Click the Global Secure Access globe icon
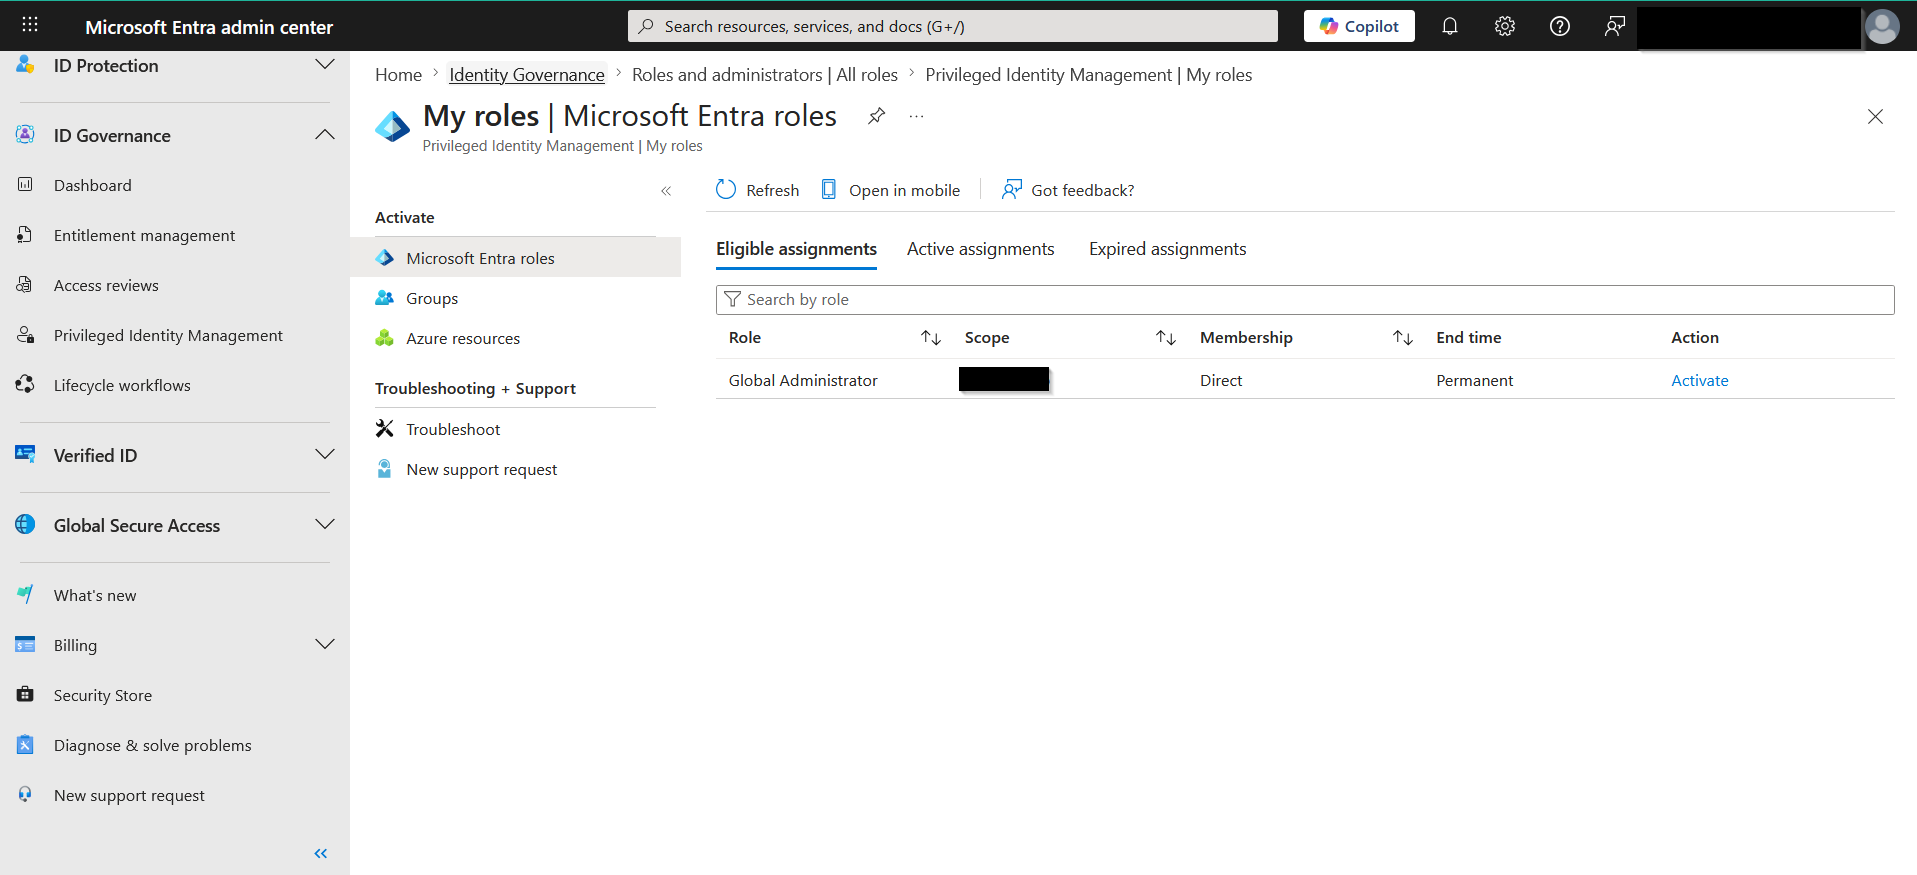 coord(25,524)
